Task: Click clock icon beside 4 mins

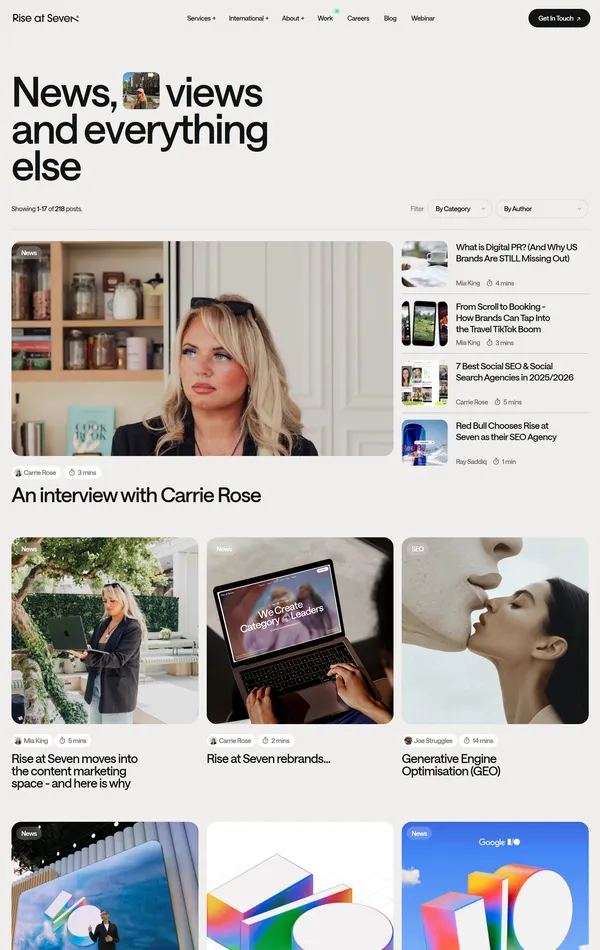Action: [x=490, y=283]
